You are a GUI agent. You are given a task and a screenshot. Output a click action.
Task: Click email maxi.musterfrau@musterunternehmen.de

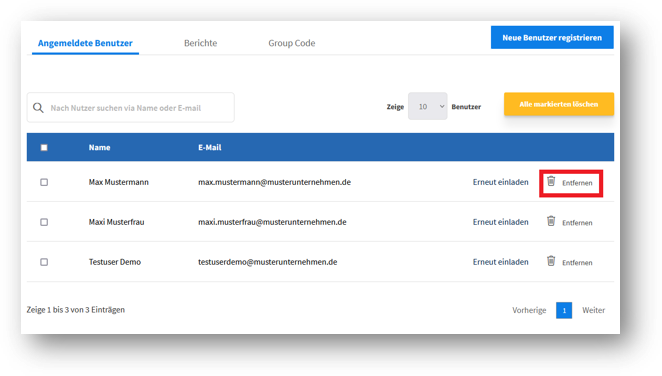click(272, 222)
